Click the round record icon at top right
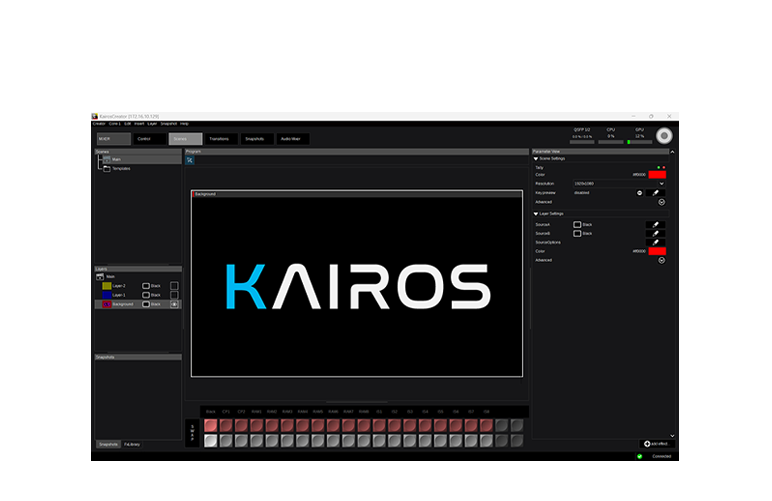The width and height of the screenshot is (772, 501). point(664,135)
